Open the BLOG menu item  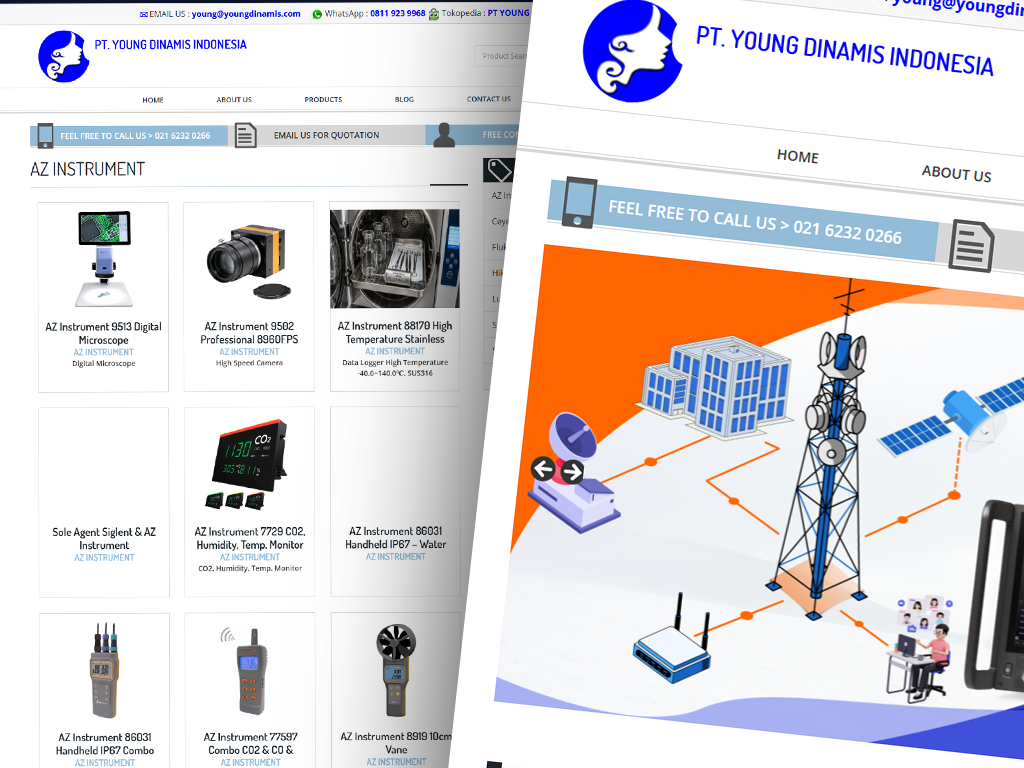pyautogui.click(x=404, y=99)
